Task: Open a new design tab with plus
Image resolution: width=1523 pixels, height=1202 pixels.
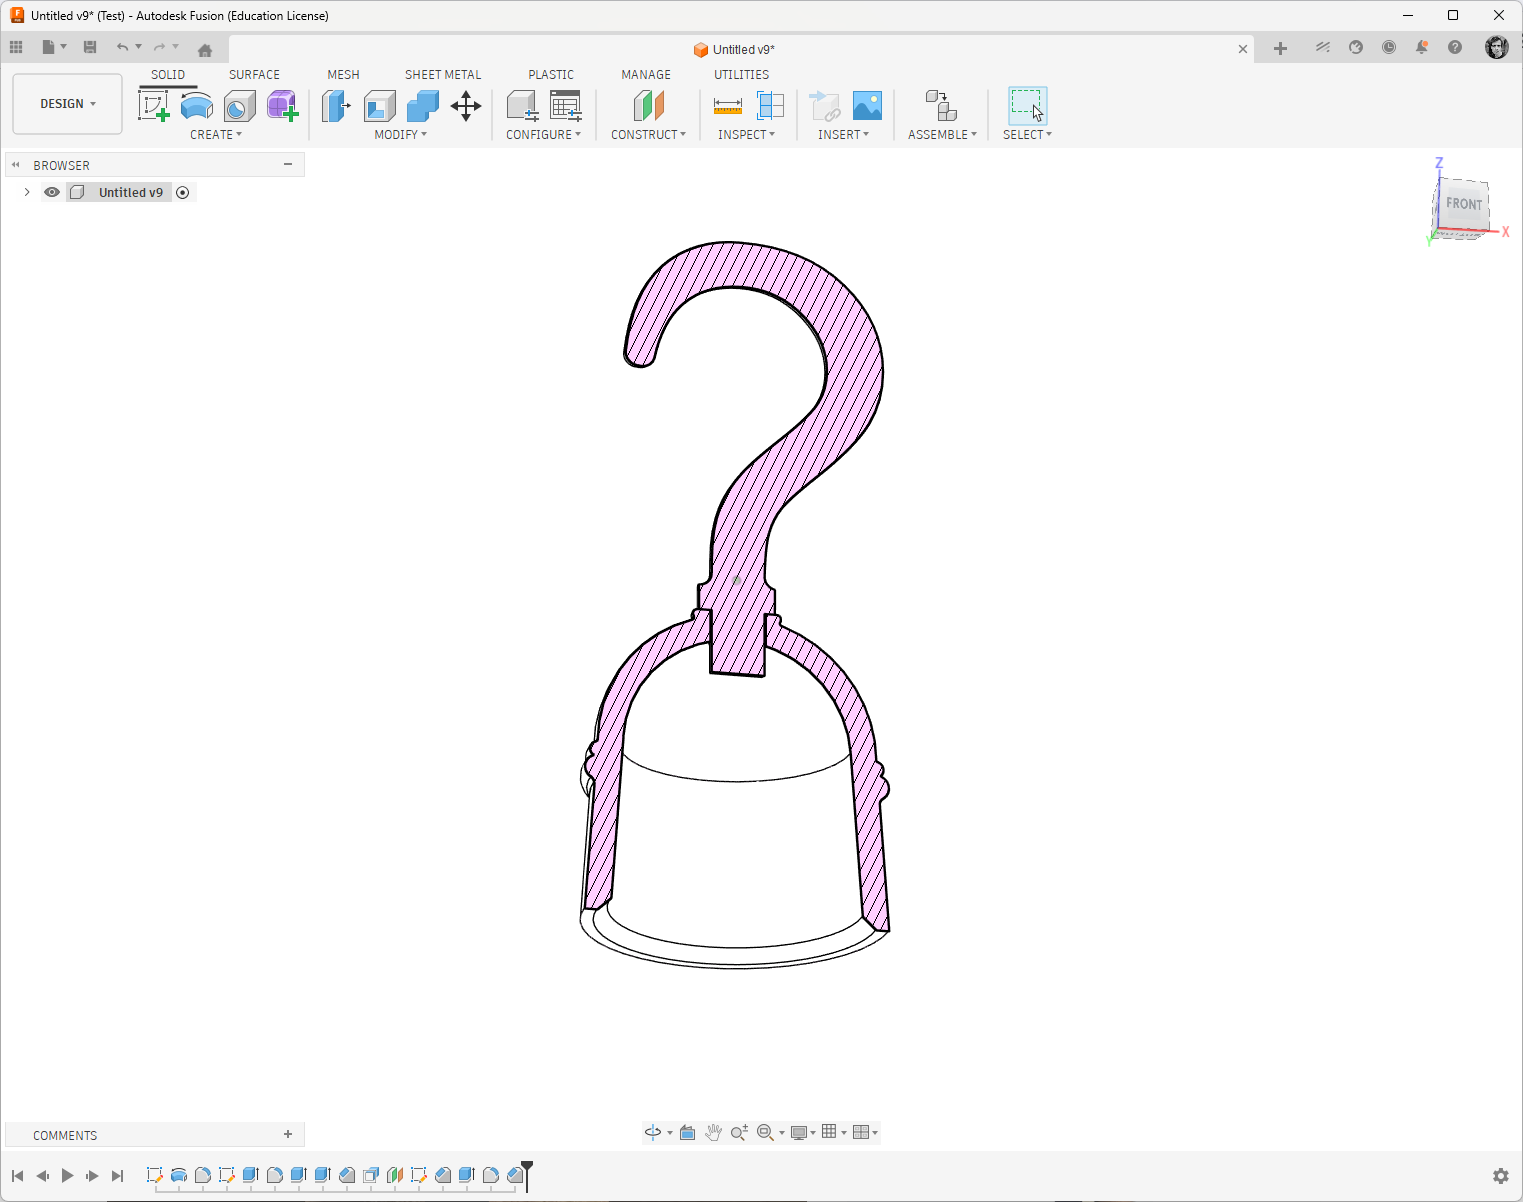Action: click(1280, 48)
